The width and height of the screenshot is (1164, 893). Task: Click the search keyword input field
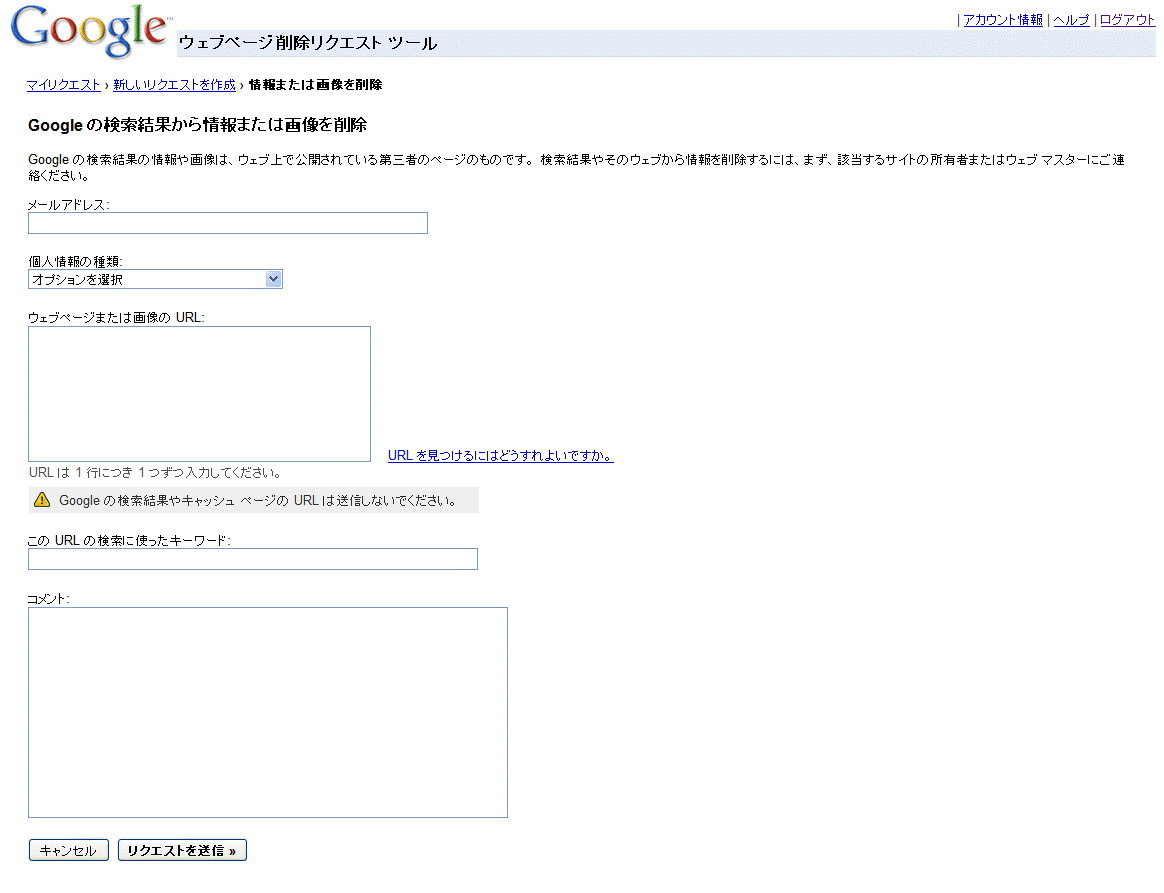pyautogui.click(x=253, y=559)
